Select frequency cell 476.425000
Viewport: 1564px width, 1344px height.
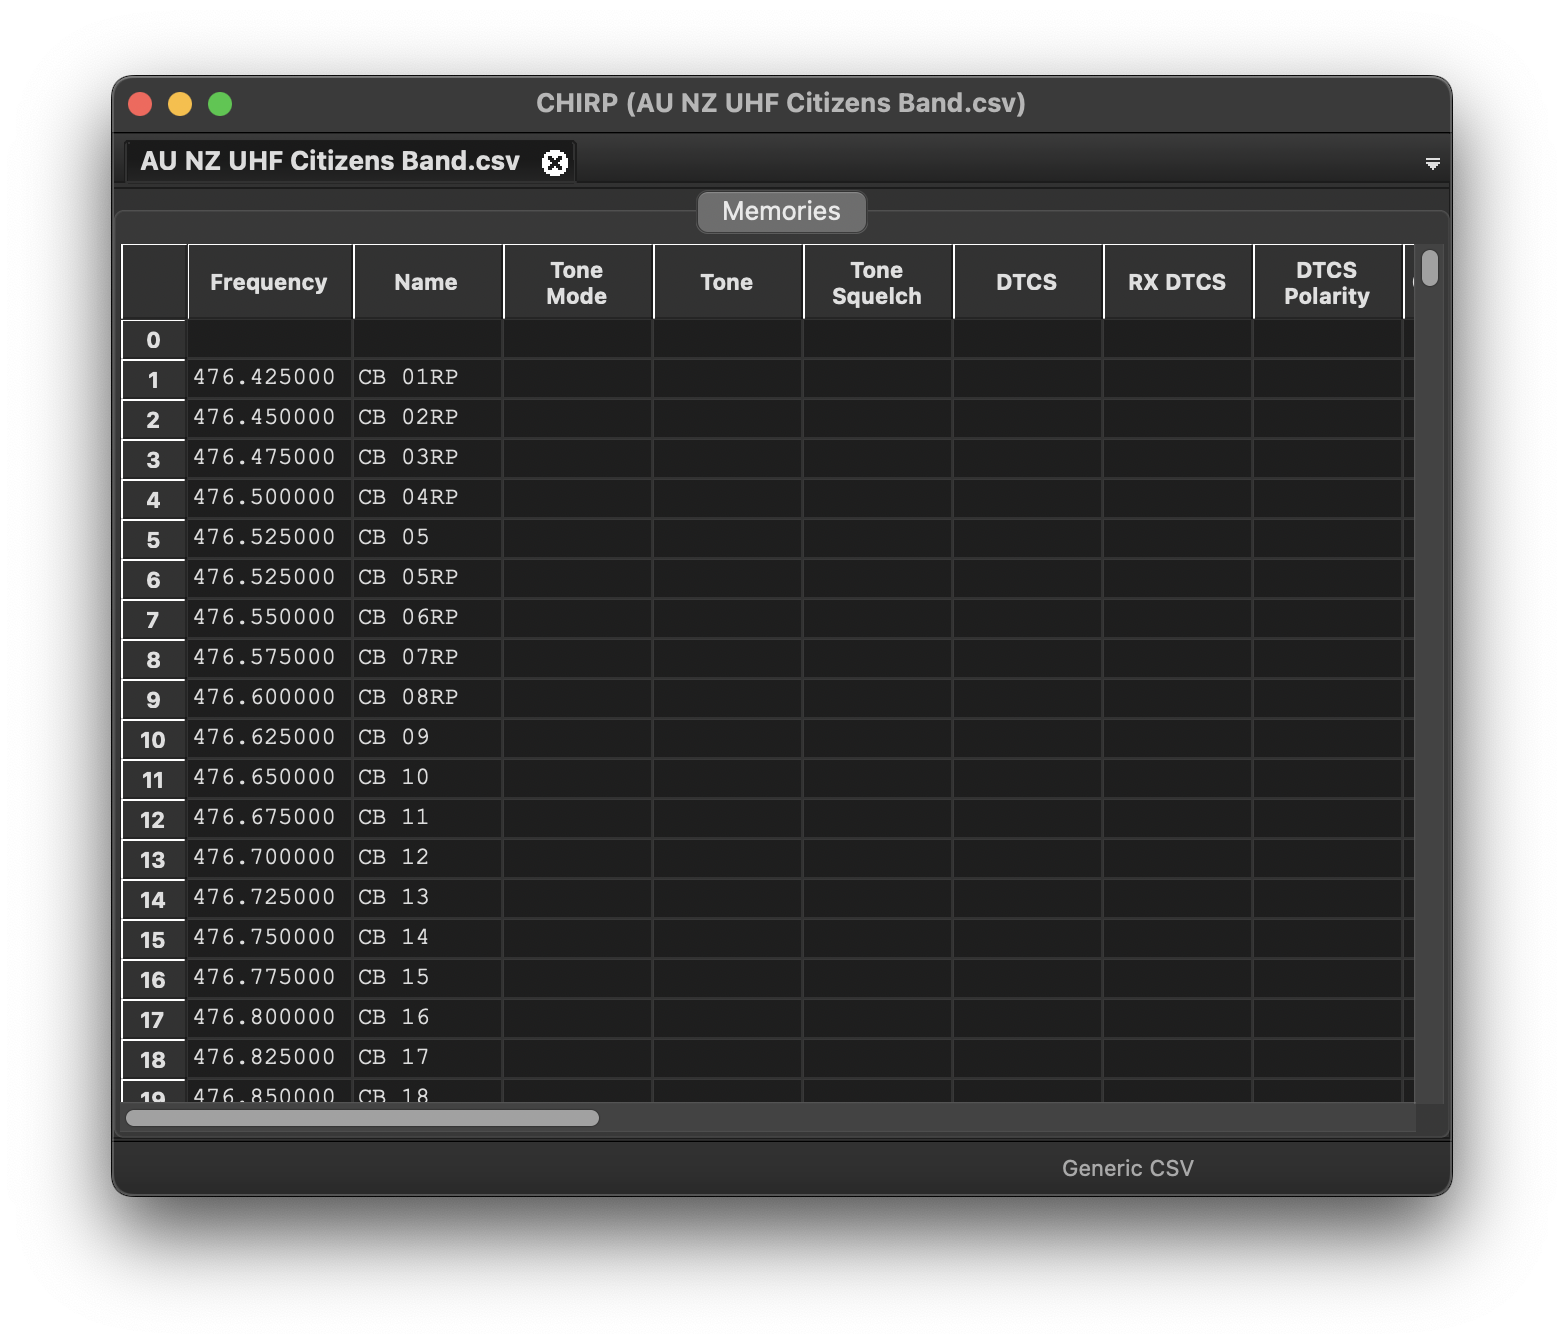(x=270, y=378)
